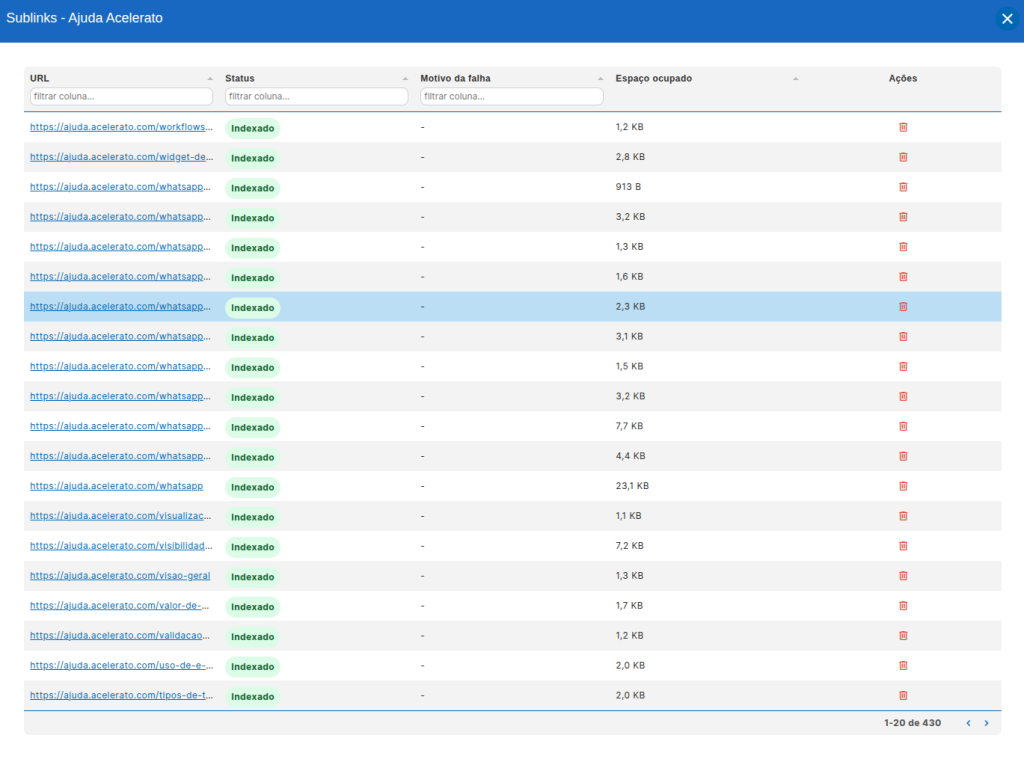
Task: Delete the workflows sublink row
Action: (x=903, y=127)
